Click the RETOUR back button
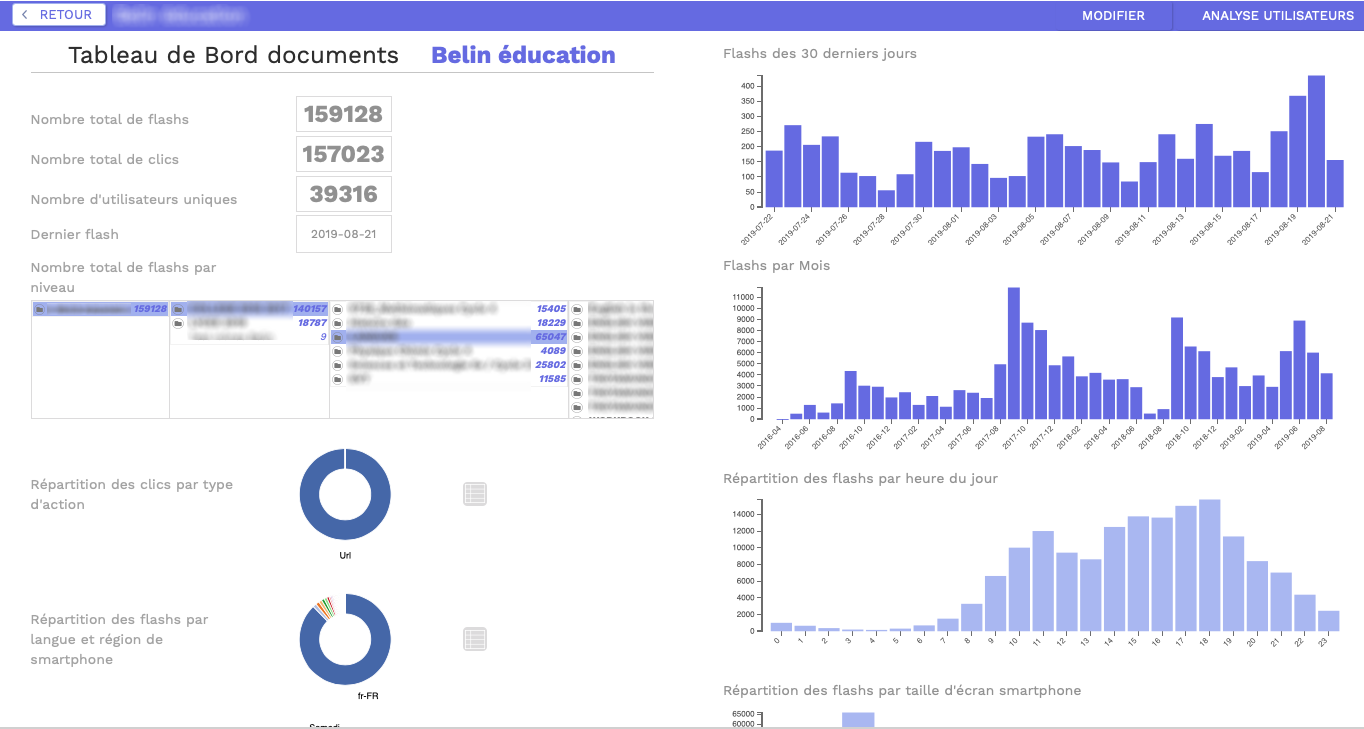Viewport: 1364px width, 729px height. 58,15
